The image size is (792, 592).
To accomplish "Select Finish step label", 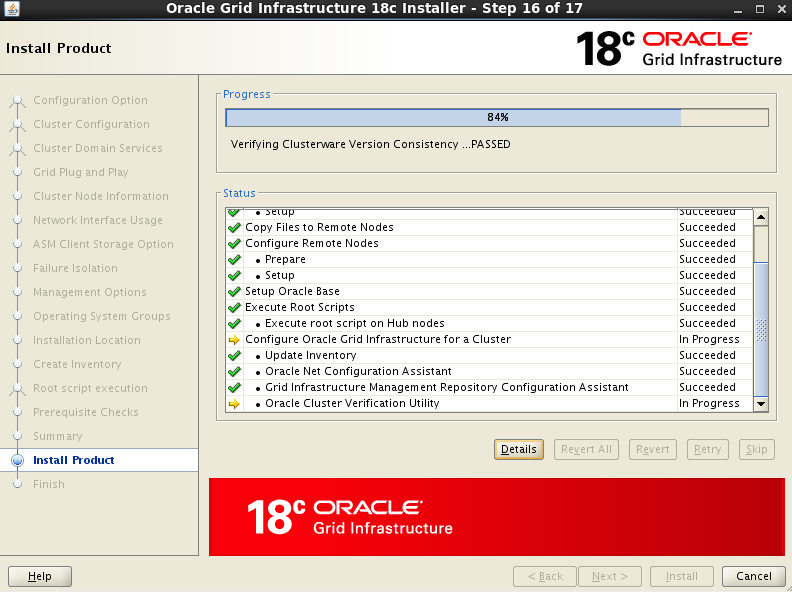I will click(x=49, y=484).
